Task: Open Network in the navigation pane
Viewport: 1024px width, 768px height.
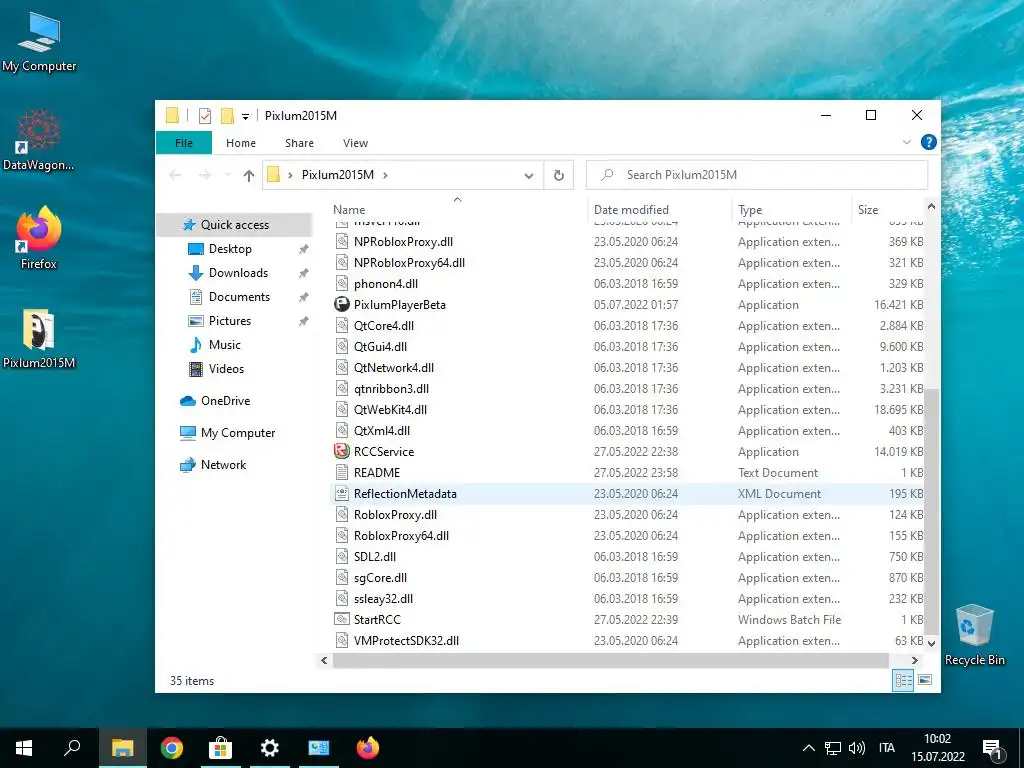Action: [x=223, y=465]
